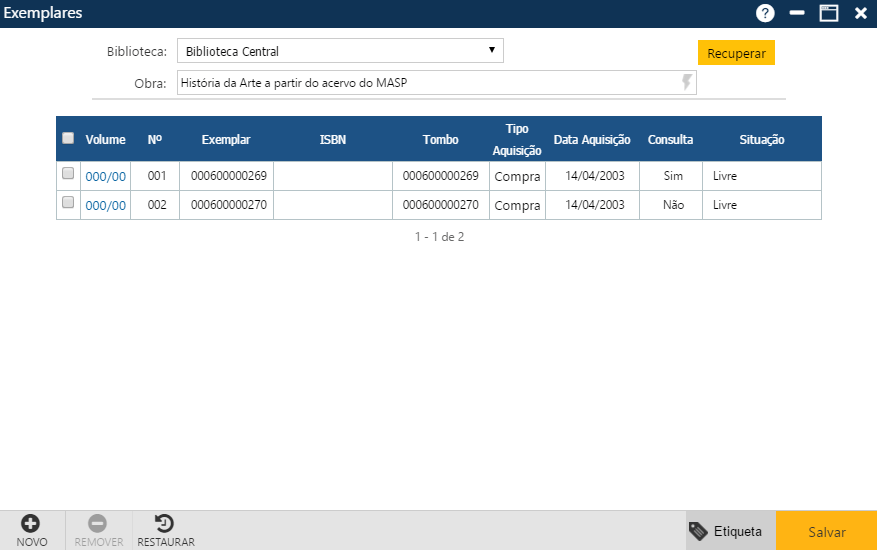Click the lightning bolt icon in Obra field
Viewport: 877px width, 550px height.
(x=686, y=83)
